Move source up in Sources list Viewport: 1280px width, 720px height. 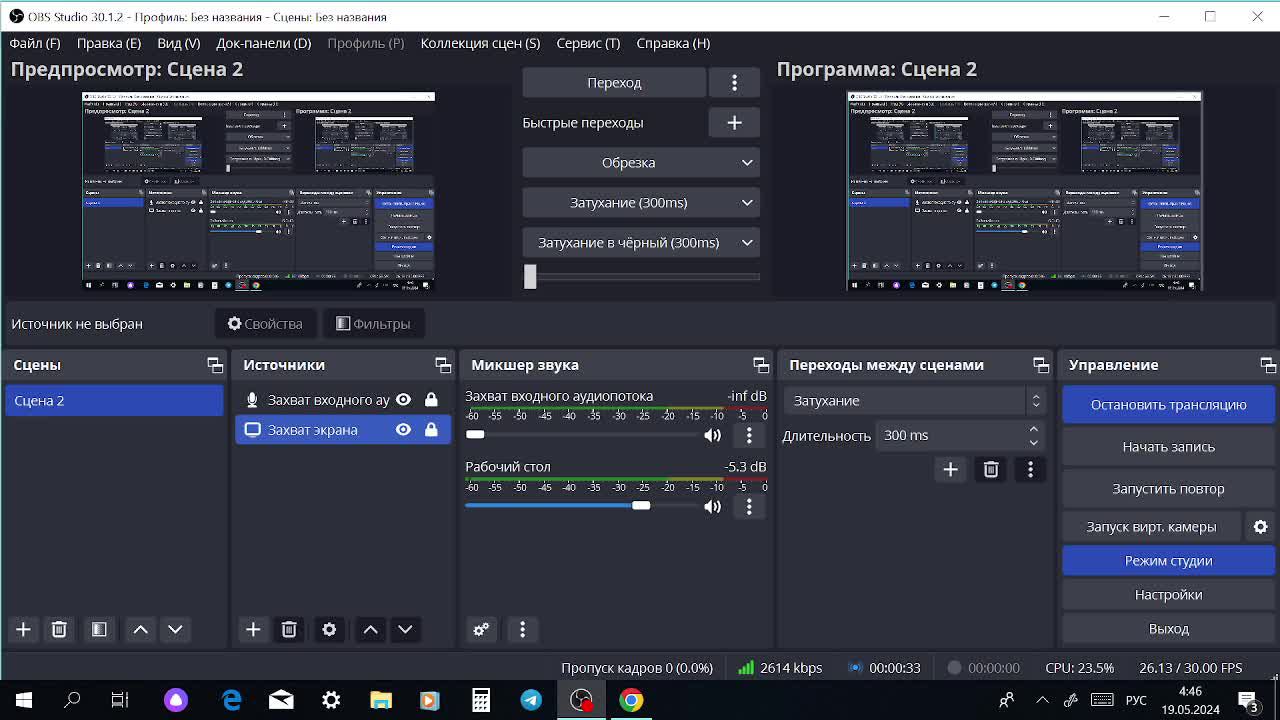tap(371, 629)
